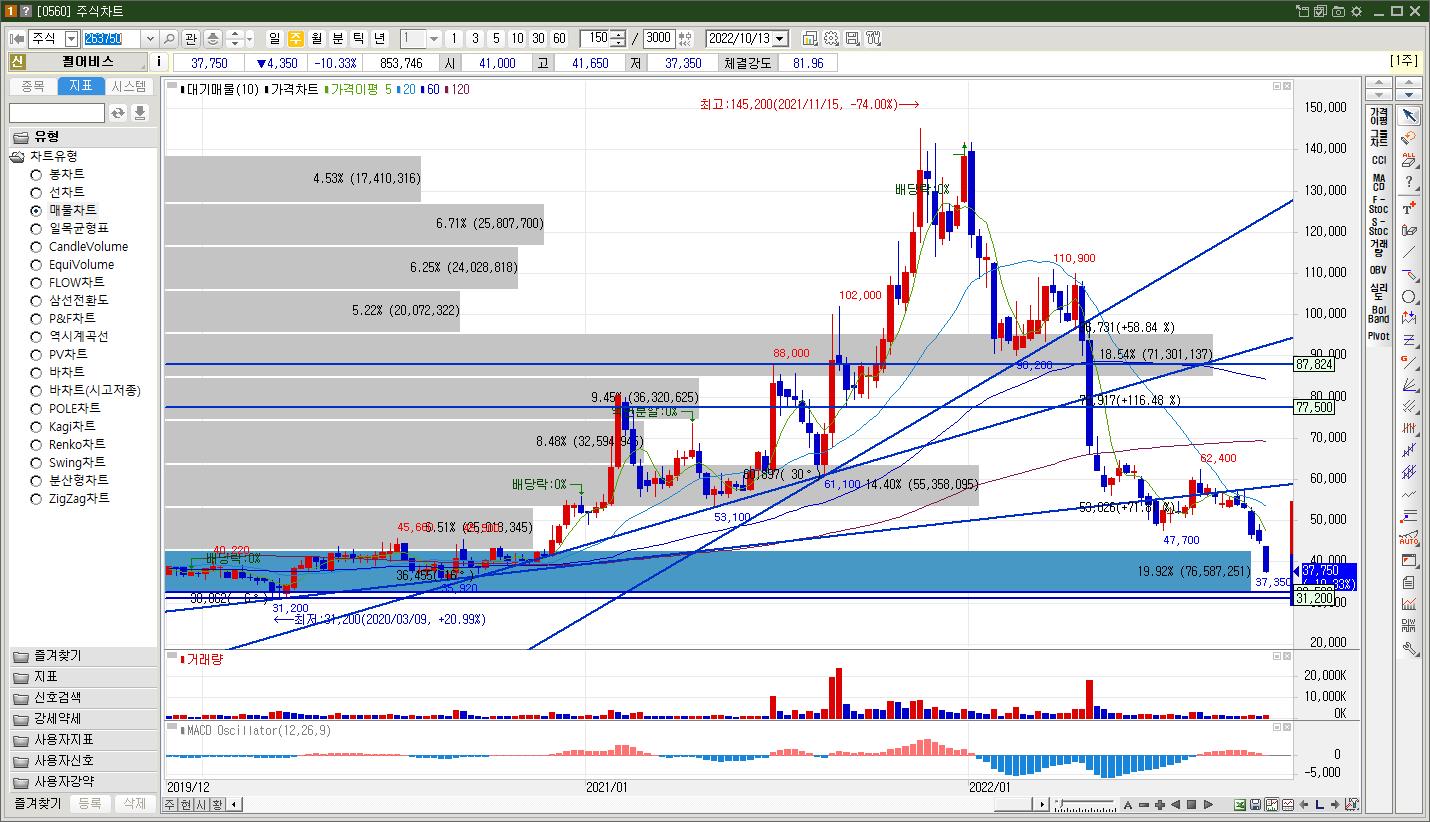This screenshot has height=822, width=1430.
Task: Switch to the 시스템 tab
Action: tap(129, 86)
